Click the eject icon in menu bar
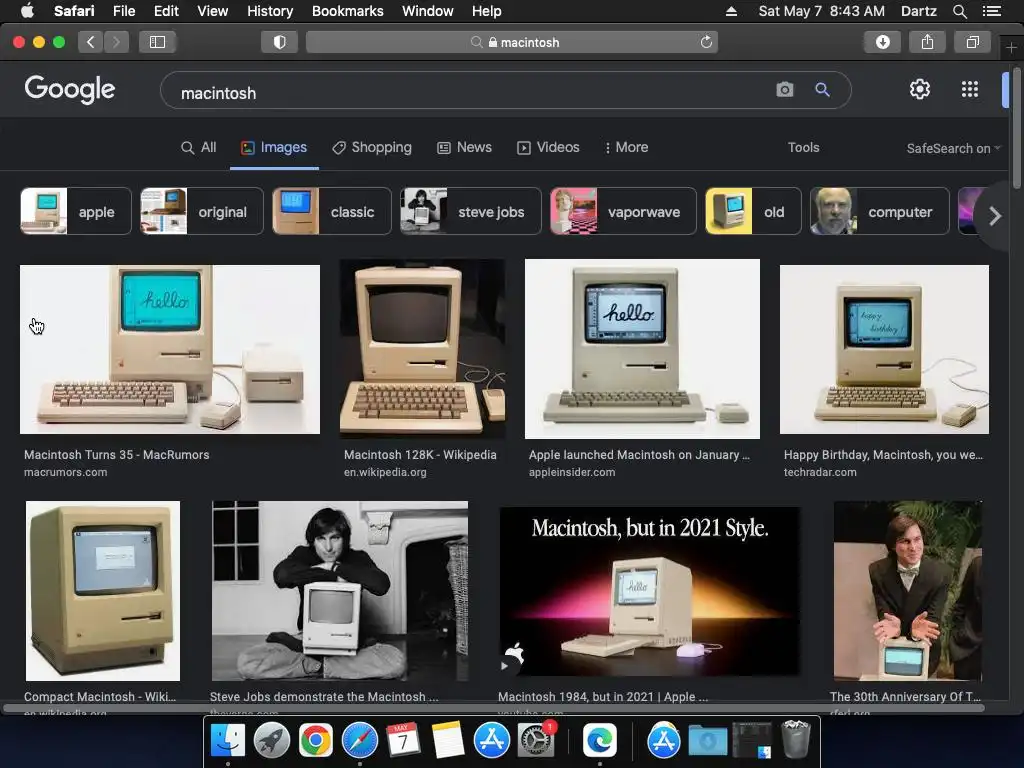The image size is (1024, 768). [731, 11]
